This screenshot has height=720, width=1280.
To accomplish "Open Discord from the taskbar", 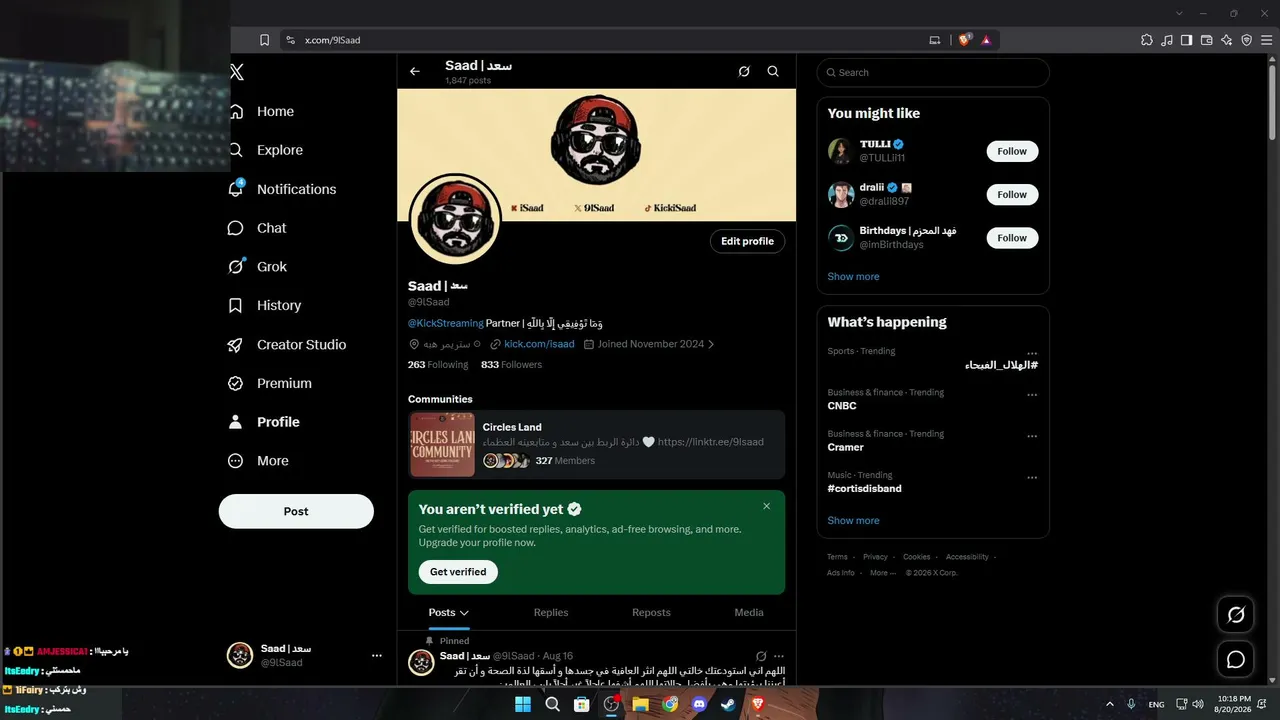I will point(699,704).
